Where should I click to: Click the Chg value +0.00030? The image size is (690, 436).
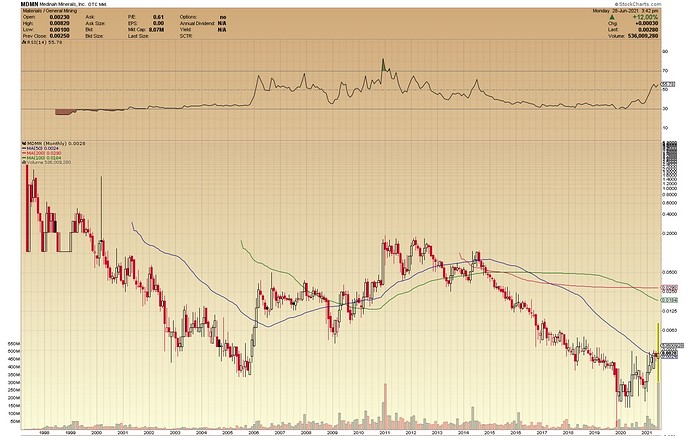(x=647, y=23)
